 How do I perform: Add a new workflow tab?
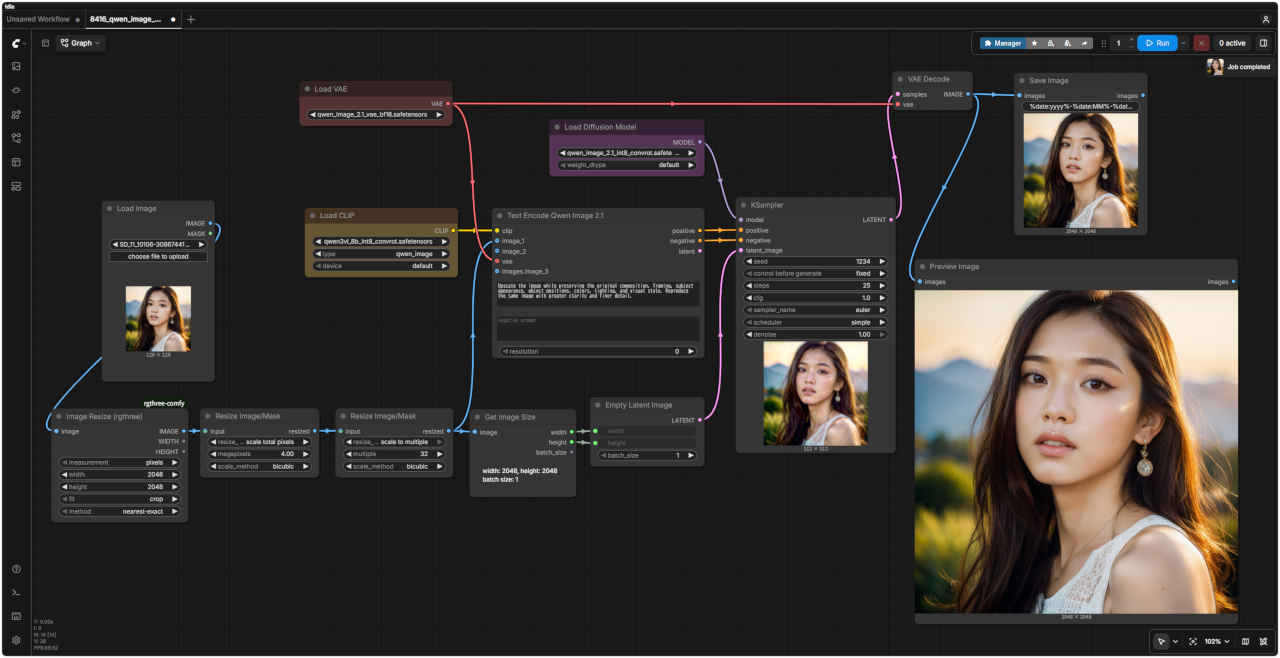191,19
